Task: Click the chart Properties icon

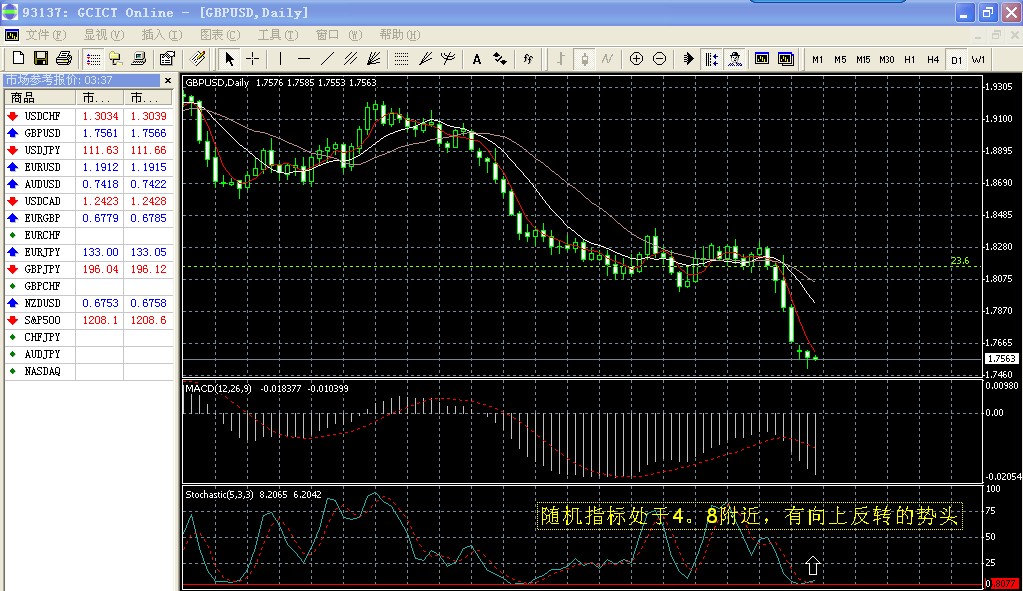Action: 167,59
